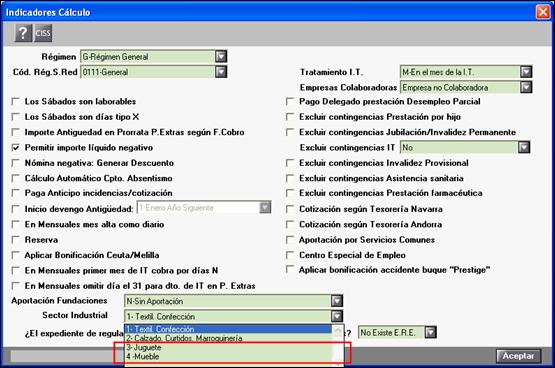Collapse the Sector Industrial dropdown arrow

(337, 316)
